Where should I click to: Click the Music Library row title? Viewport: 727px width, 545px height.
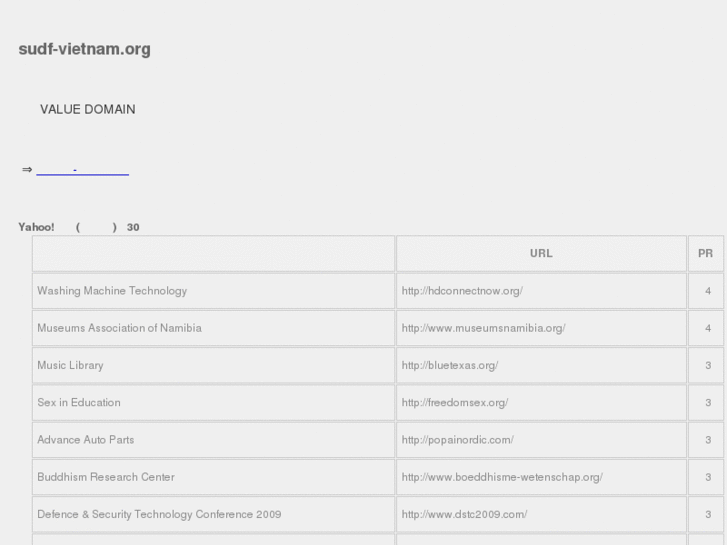[70, 365]
